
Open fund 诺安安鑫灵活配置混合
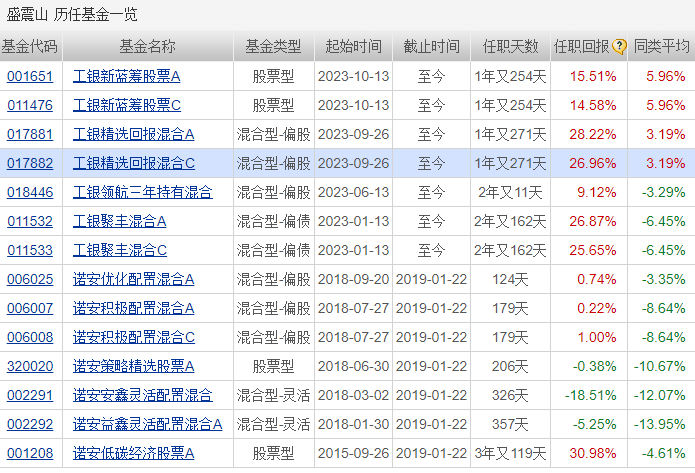(143, 395)
